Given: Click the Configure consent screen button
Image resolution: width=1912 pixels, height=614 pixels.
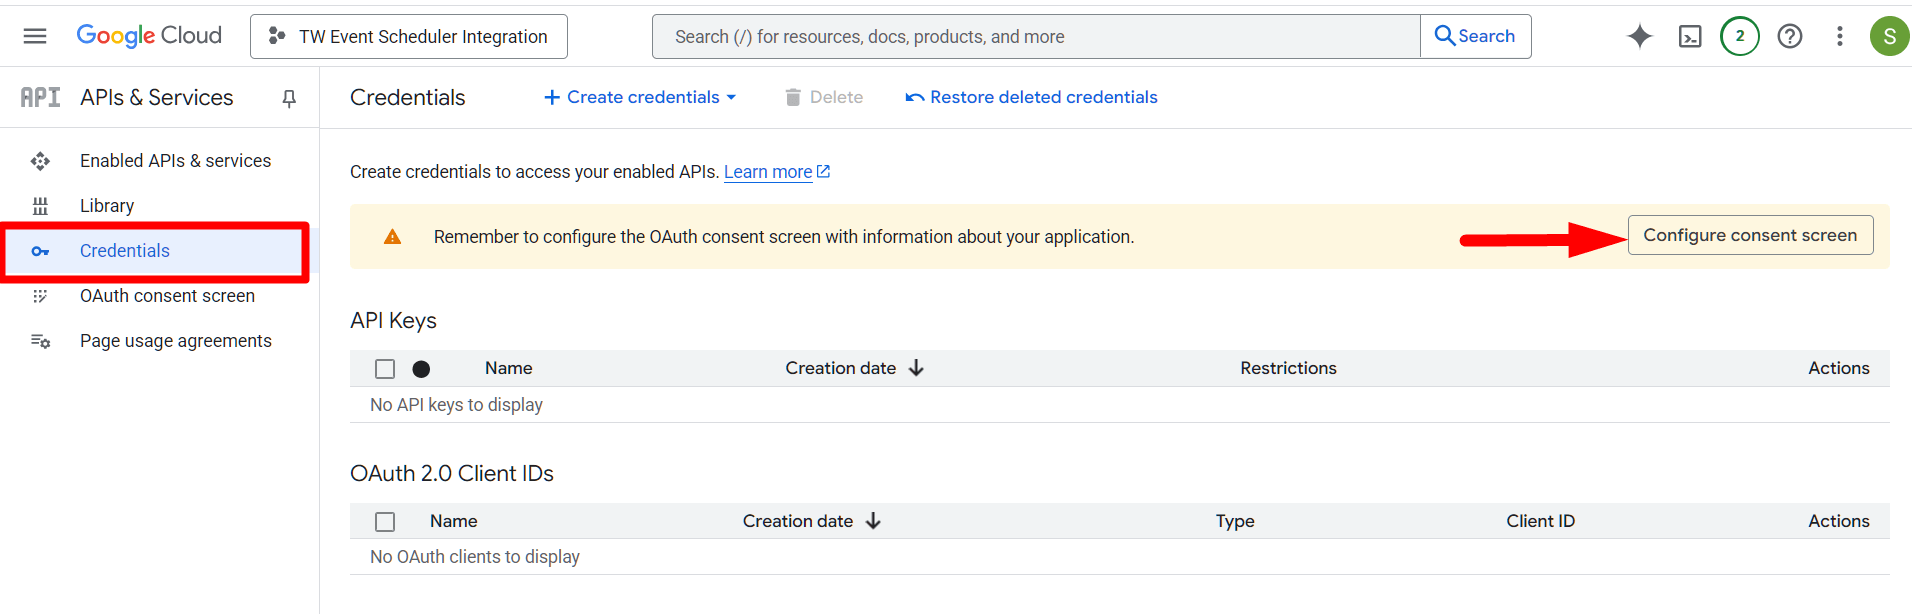Looking at the screenshot, I should point(1750,235).
